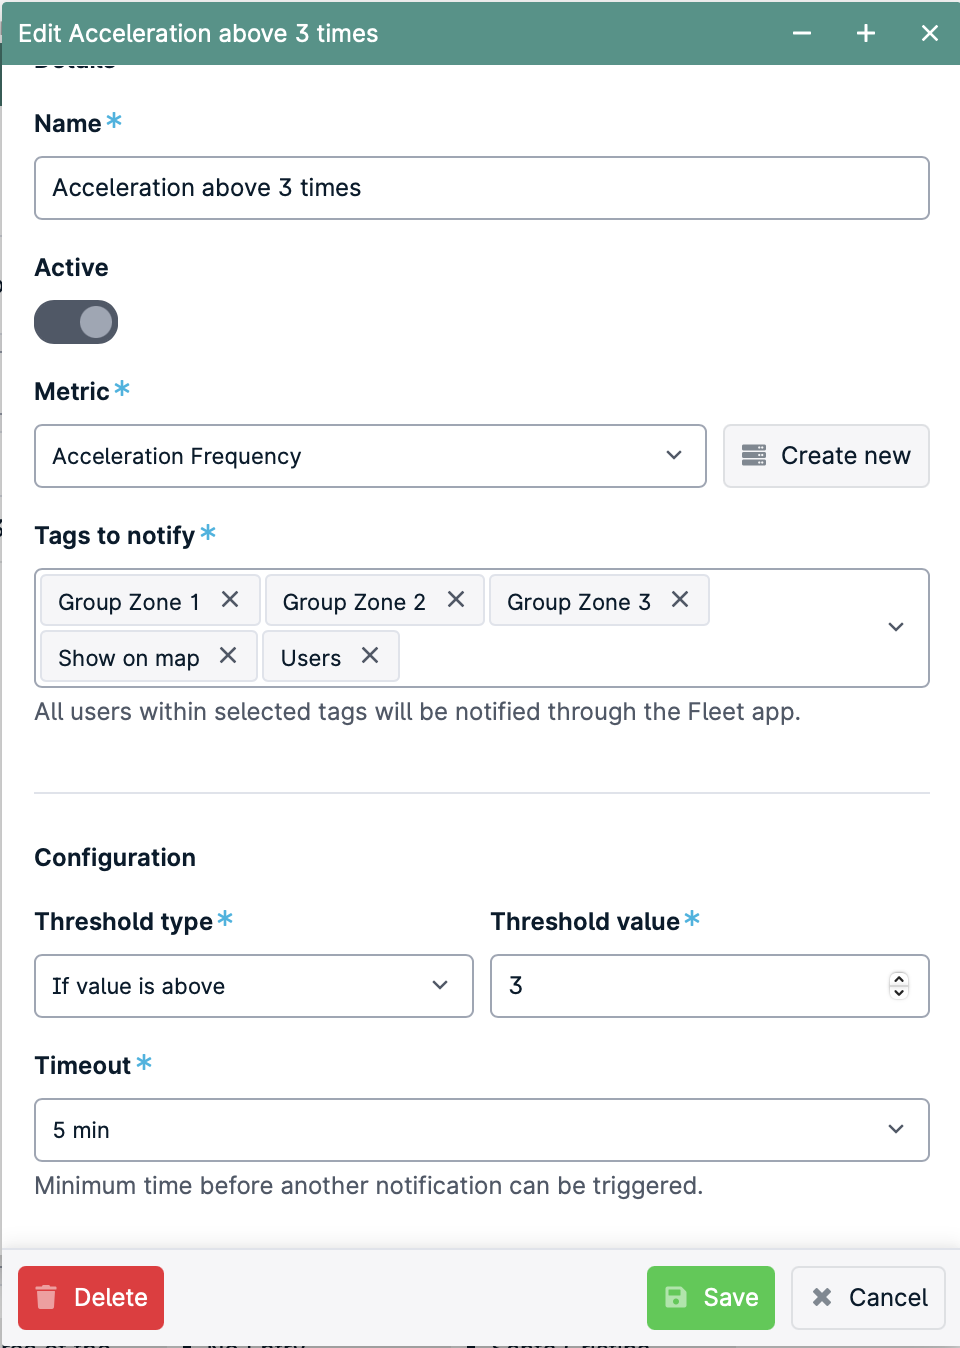Click into the Name input field
The width and height of the screenshot is (960, 1348).
tap(482, 188)
